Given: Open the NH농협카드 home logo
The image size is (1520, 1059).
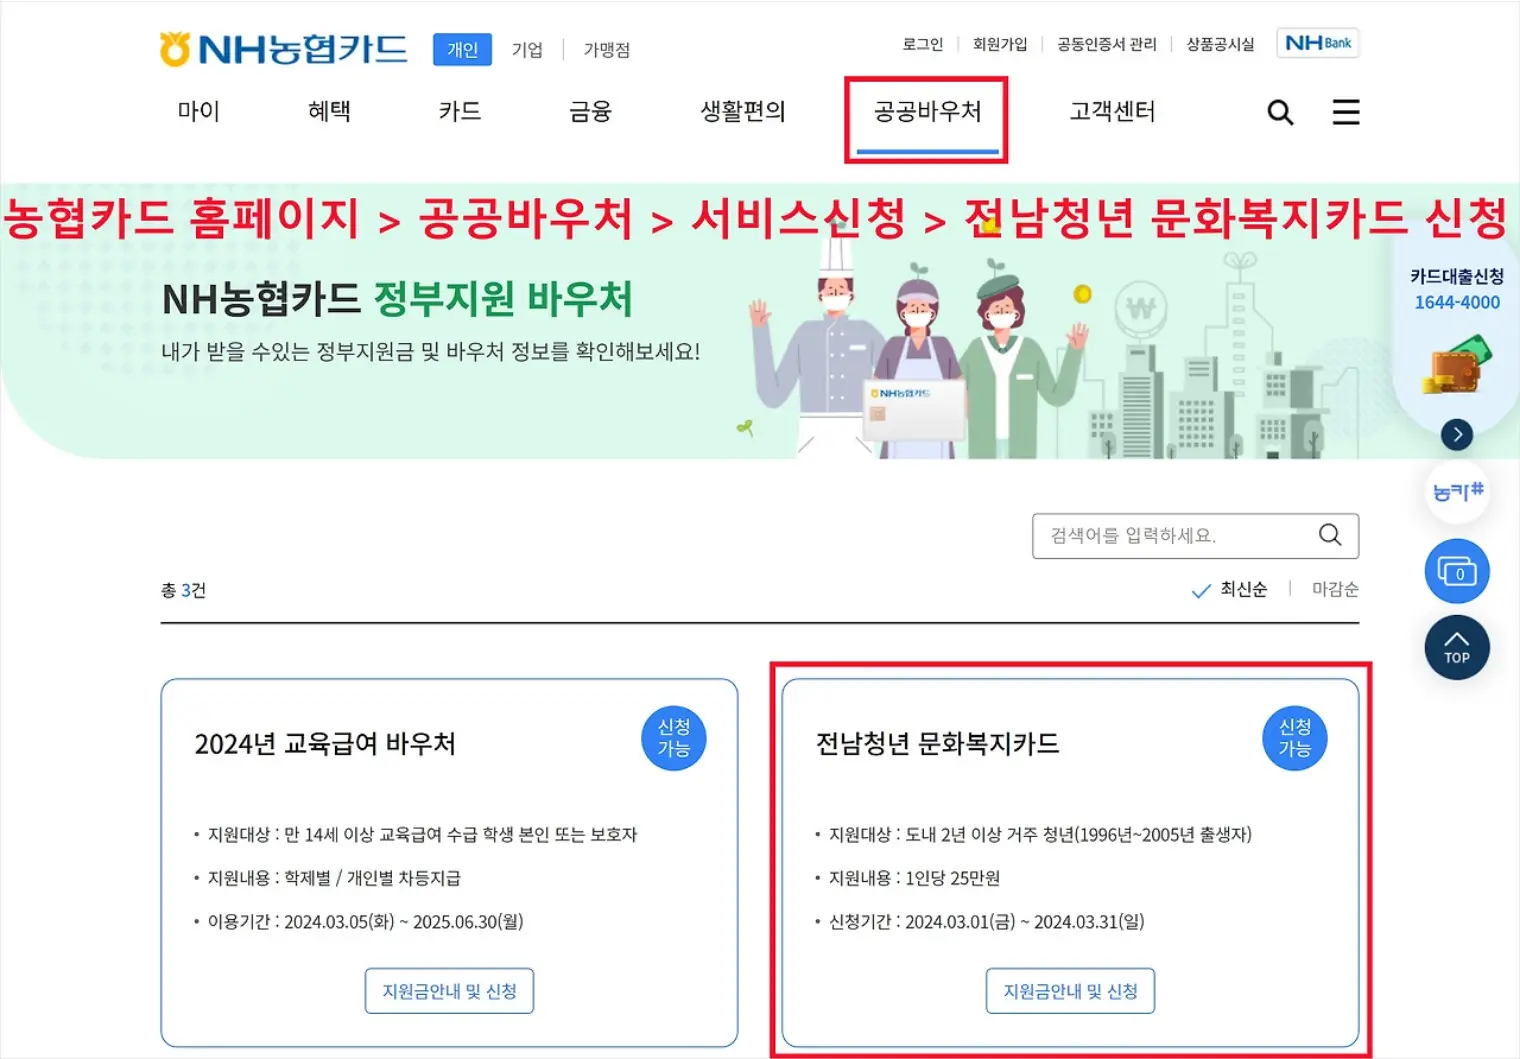Looking at the screenshot, I should (x=283, y=46).
